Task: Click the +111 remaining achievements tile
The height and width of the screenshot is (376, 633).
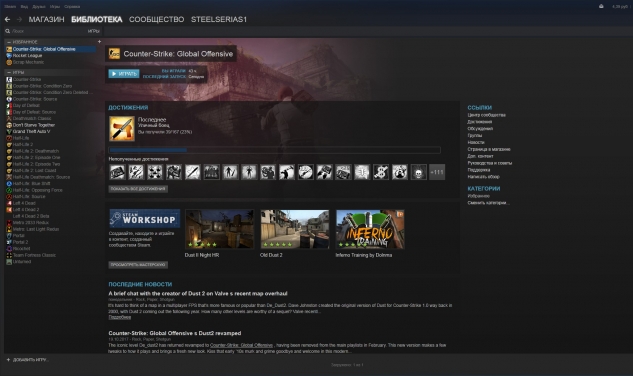Action: click(x=437, y=172)
